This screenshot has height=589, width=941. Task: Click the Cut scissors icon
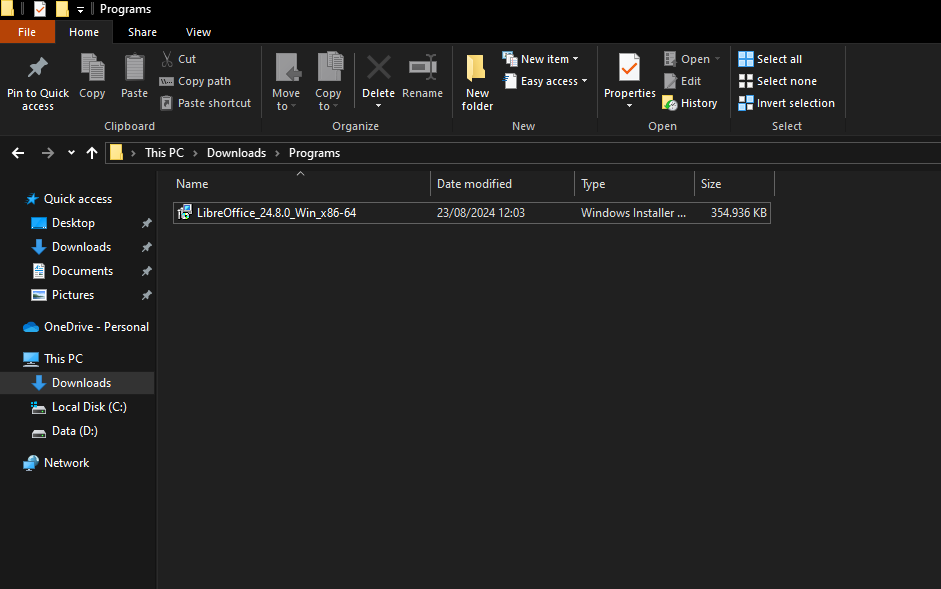pyautogui.click(x=167, y=59)
